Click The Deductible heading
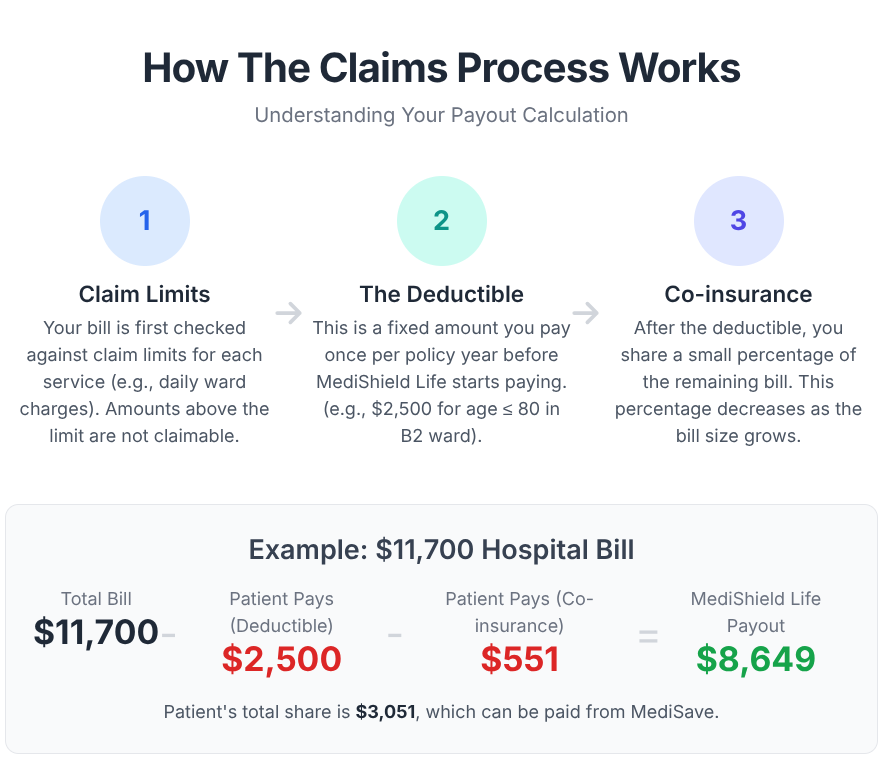The width and height of the screenshot is (884, 761). [442, 294]
